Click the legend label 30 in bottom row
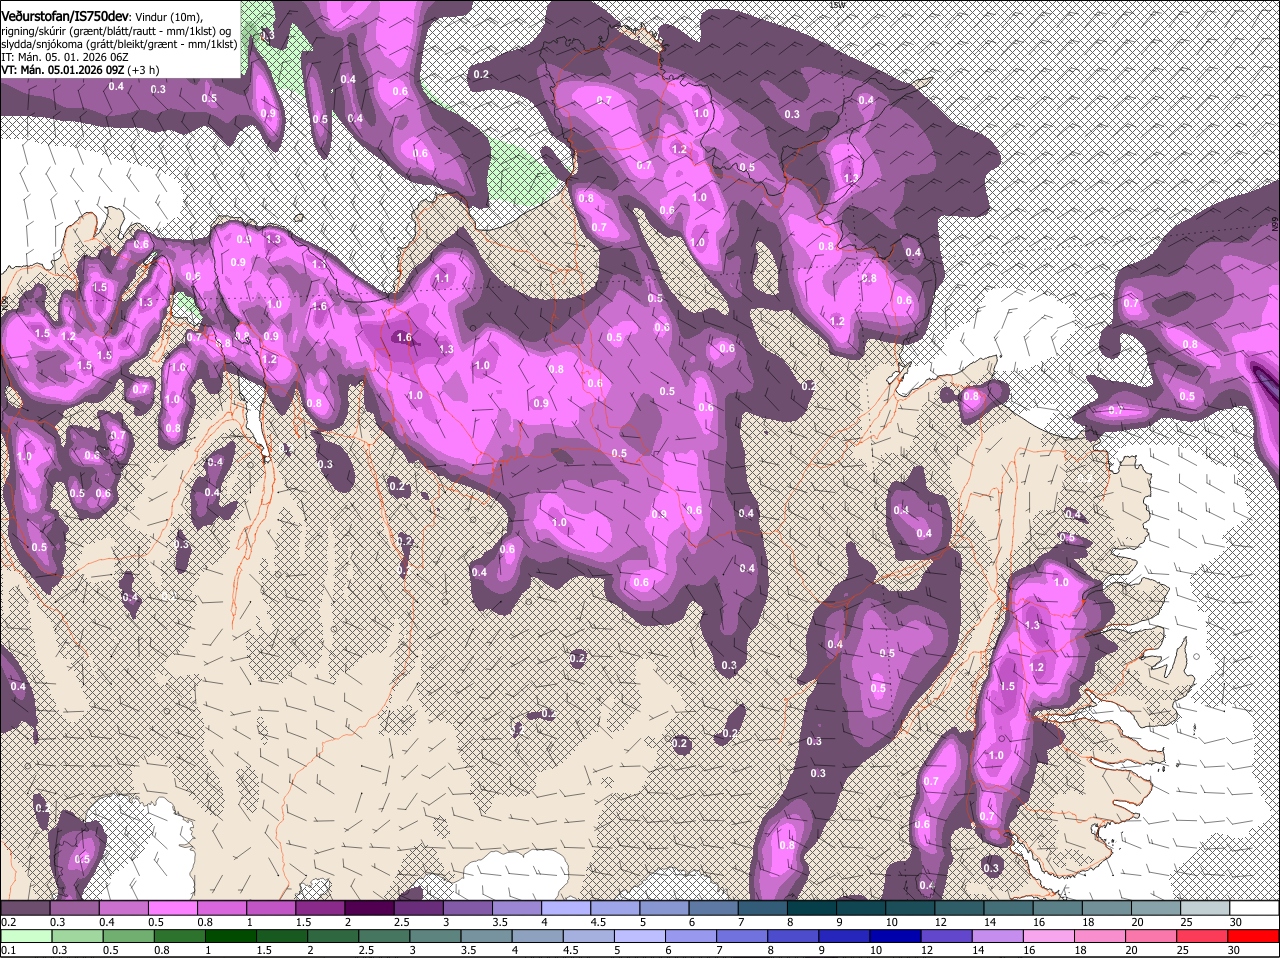This screenshot has width=1280, height=958. pos(1234,949)
